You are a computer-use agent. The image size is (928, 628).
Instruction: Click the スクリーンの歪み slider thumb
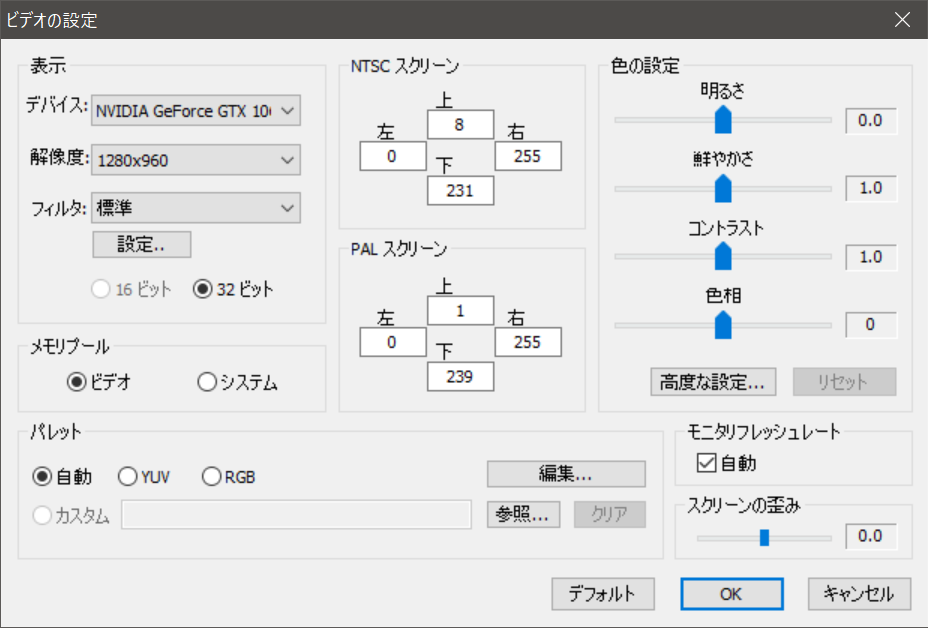pos(764,537)
